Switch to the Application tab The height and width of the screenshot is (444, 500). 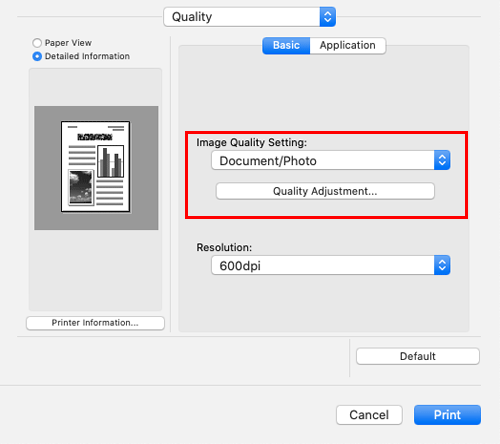pyautogui.click(x=348, y=45)
